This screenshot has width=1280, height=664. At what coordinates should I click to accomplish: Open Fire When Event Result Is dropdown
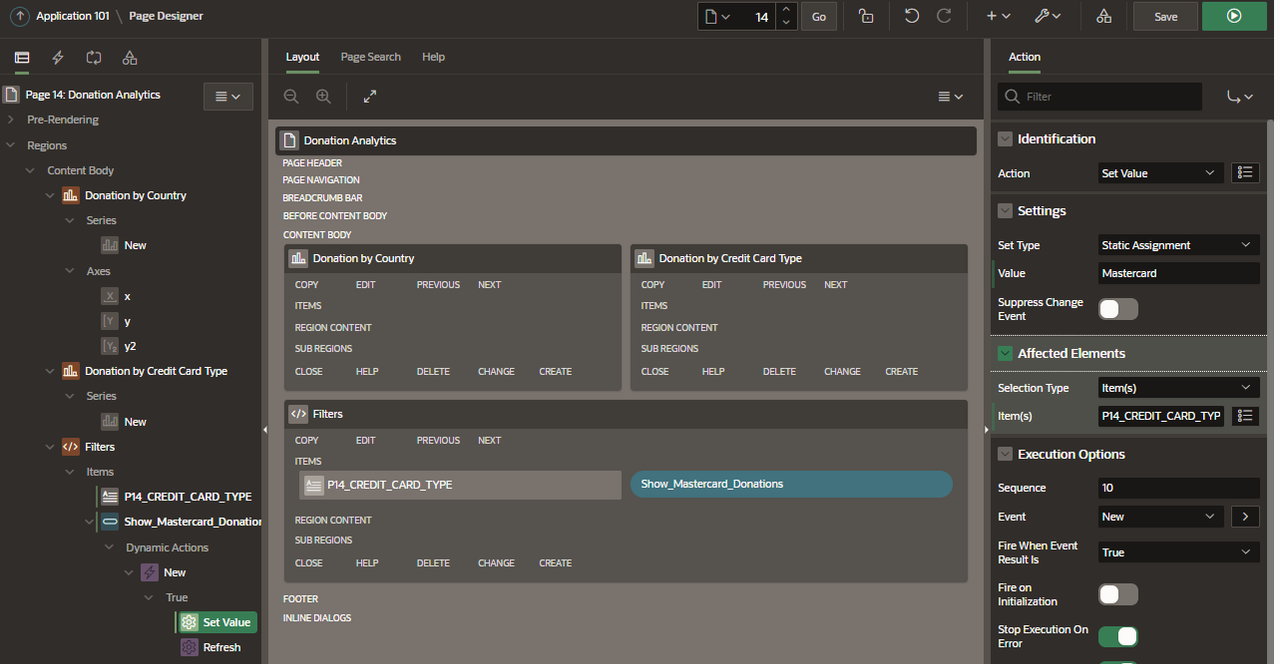pos(1179,552)
